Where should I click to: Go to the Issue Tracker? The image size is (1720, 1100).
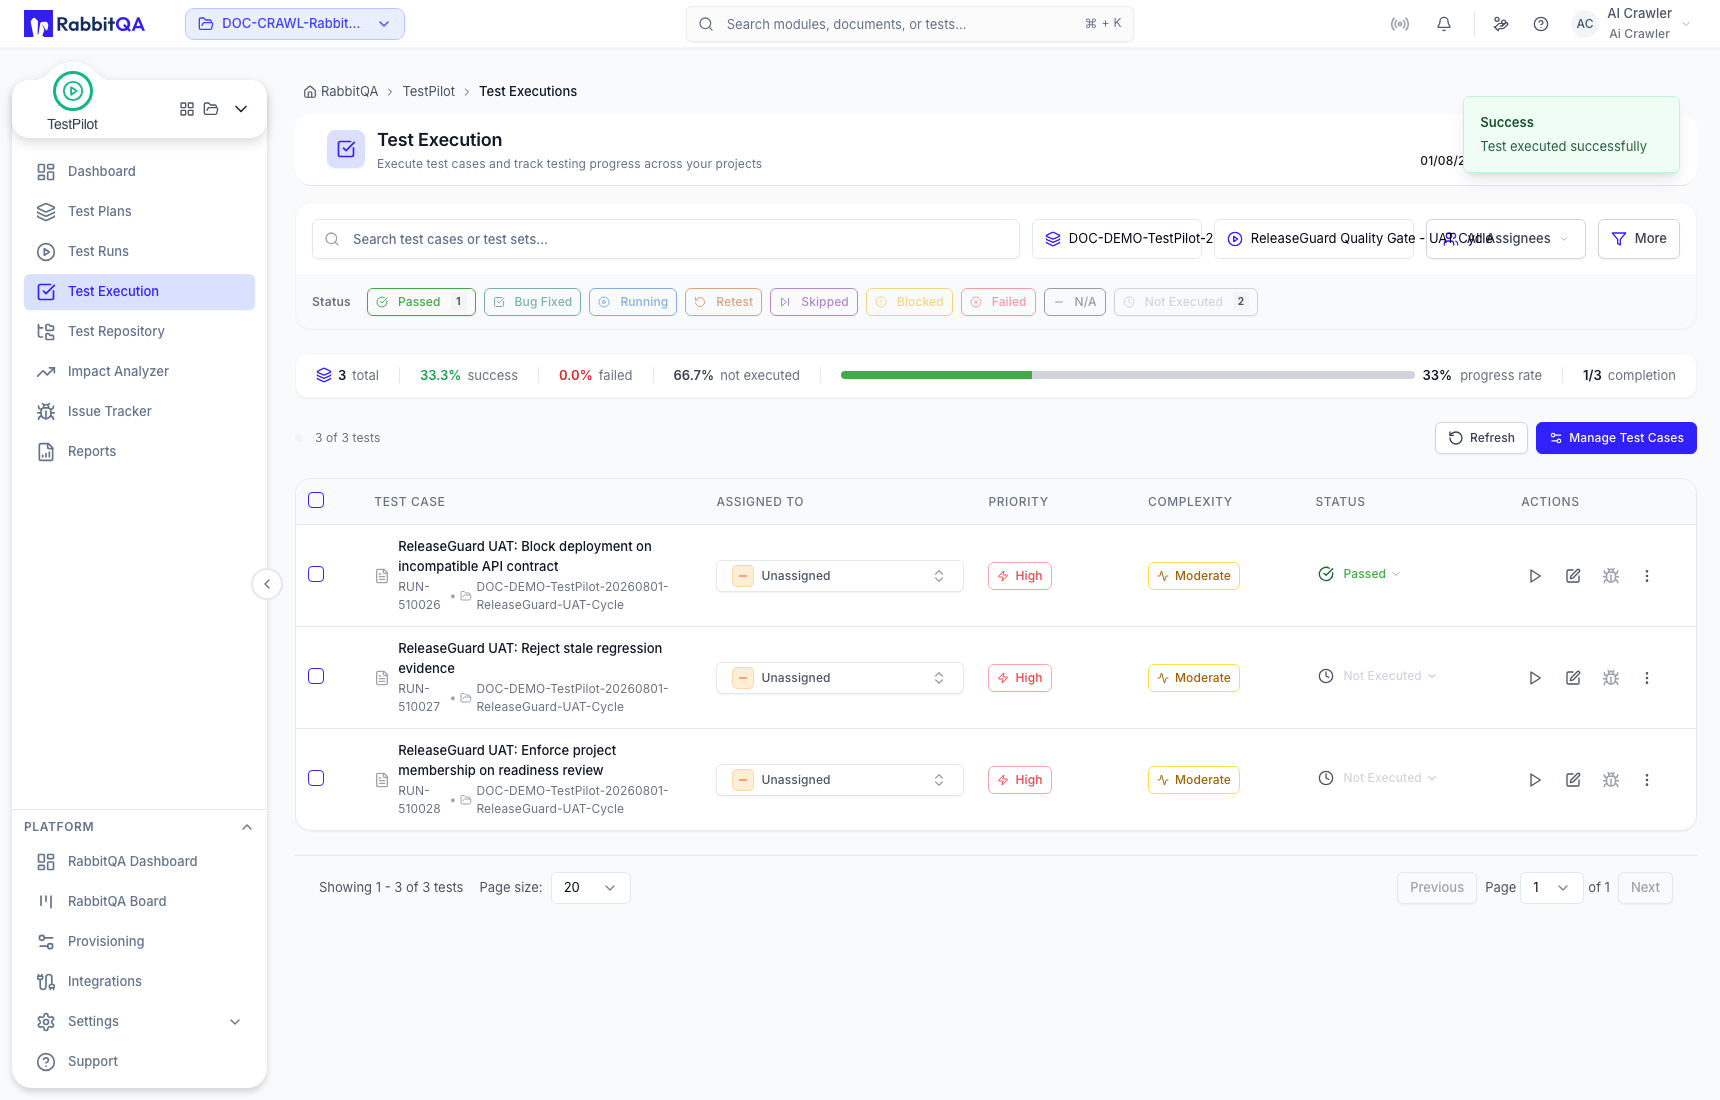point(140,412)
